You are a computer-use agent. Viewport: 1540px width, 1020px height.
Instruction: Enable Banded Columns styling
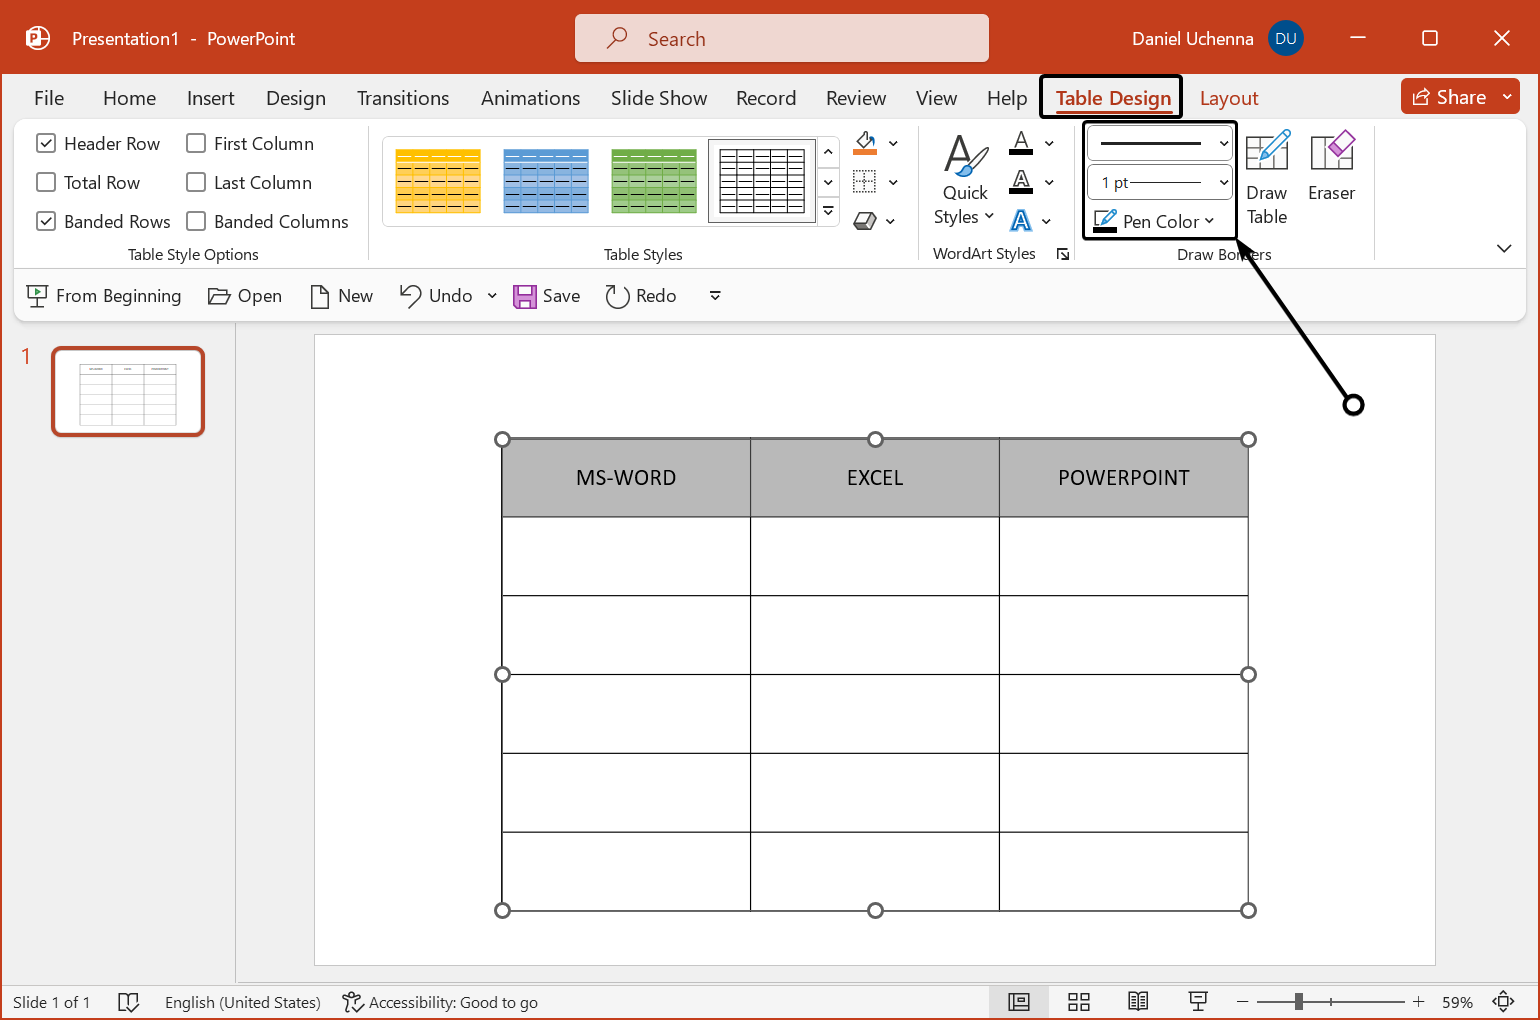click(196, 221)
